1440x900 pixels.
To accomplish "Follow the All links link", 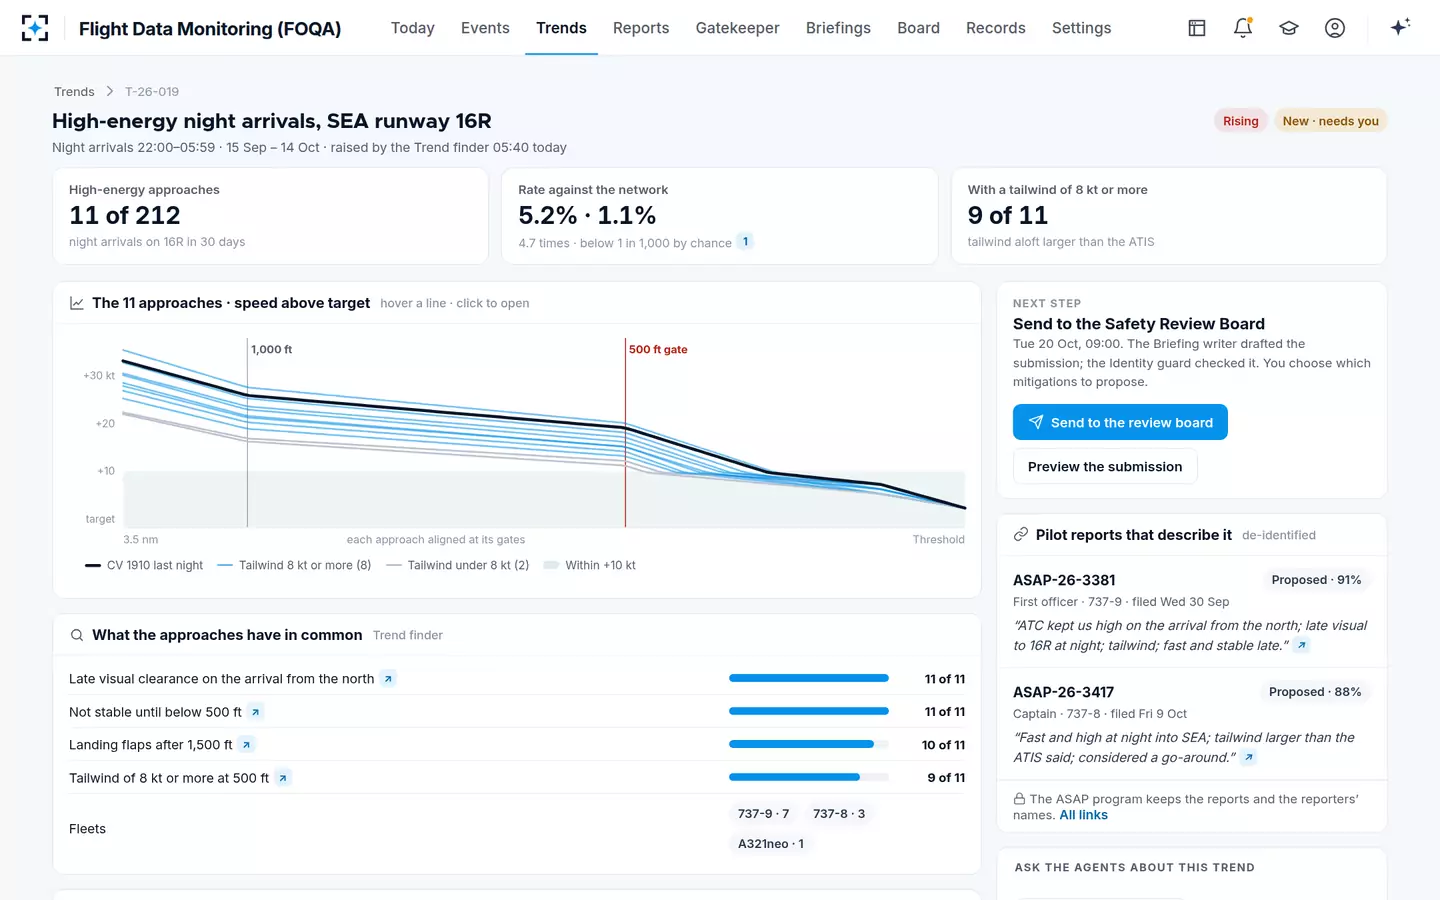I will (1083, 815).
